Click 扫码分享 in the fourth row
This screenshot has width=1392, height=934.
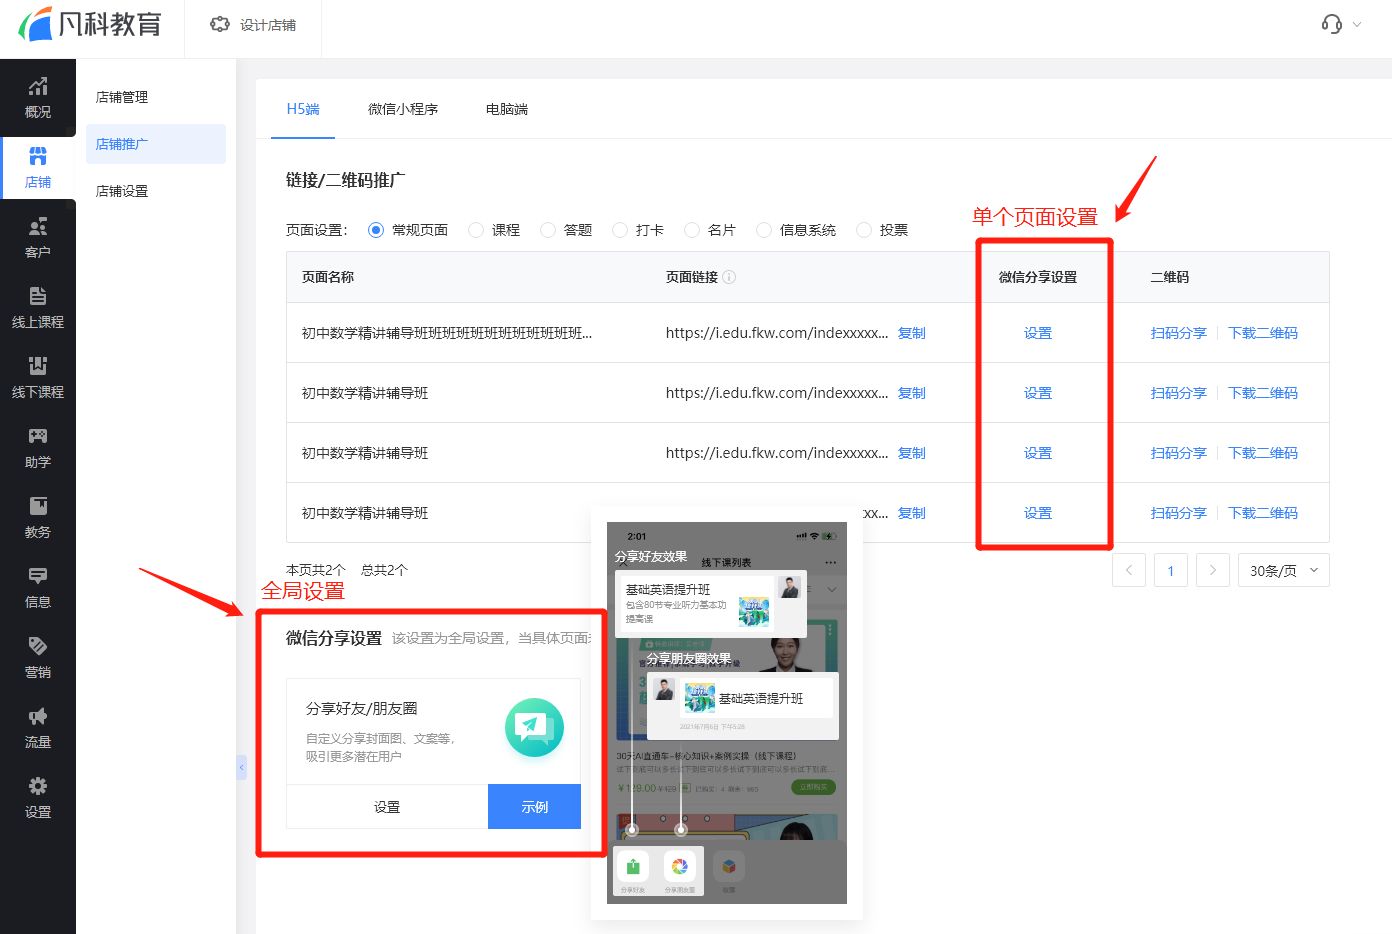coord(1179,513)
